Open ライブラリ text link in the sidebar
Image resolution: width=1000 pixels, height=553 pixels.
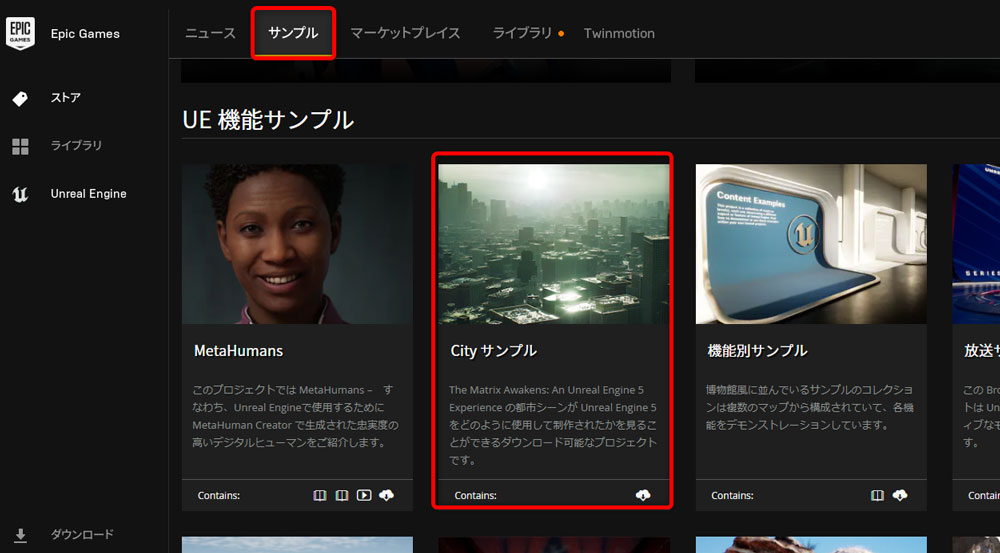tap(77, 146)
